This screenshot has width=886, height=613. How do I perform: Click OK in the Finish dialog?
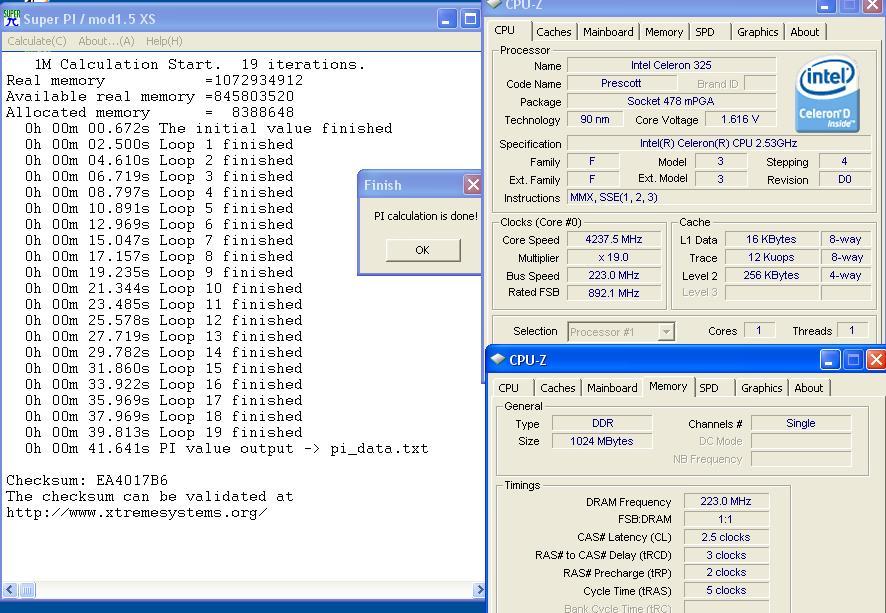(423, 250)
